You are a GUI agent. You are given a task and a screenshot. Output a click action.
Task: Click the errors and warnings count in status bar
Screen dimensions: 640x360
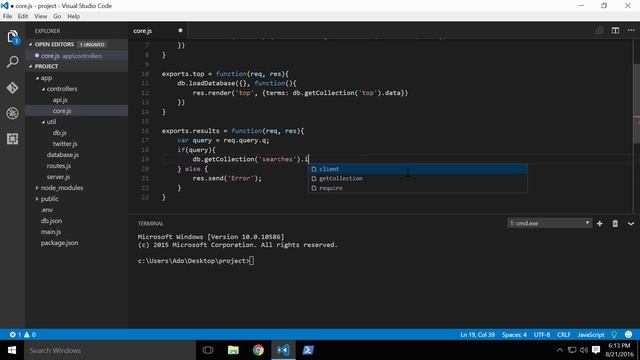click(x=23, y=334)
